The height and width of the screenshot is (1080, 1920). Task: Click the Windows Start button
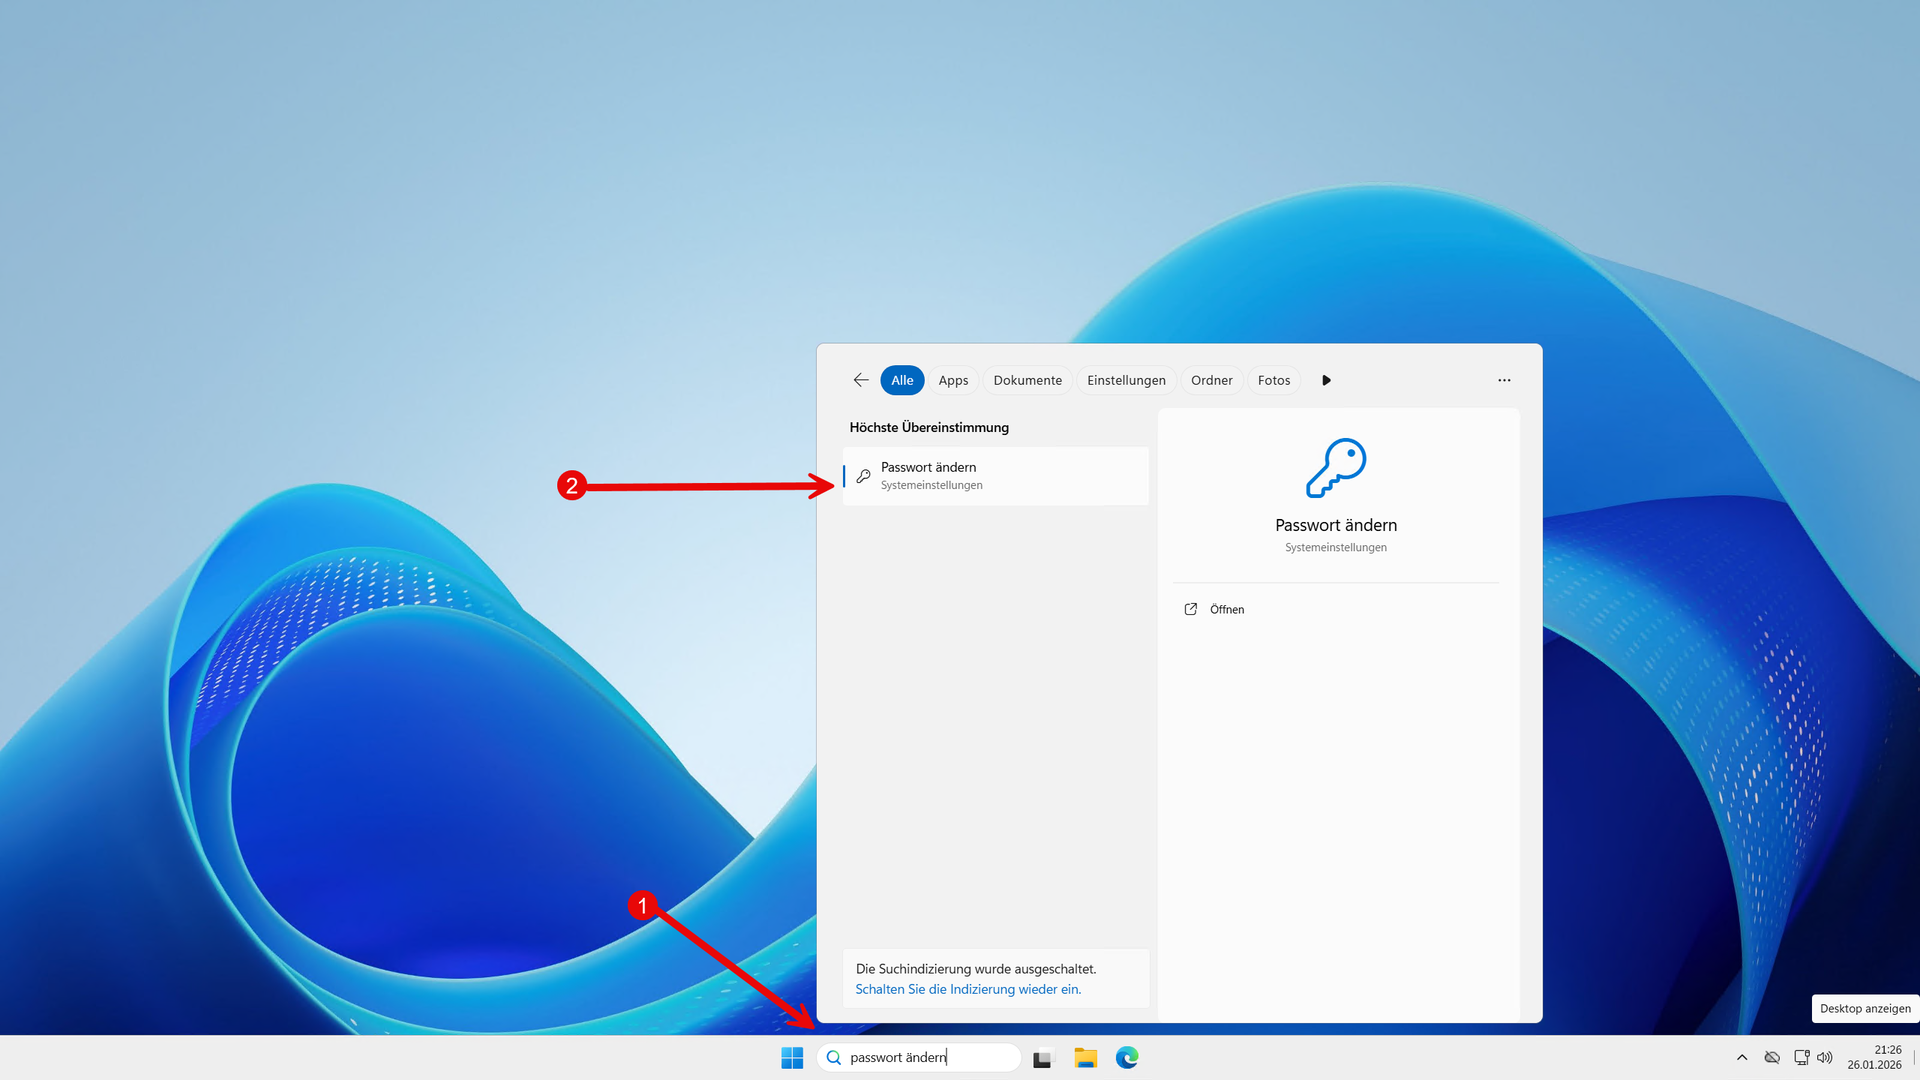click(792, 1057)
